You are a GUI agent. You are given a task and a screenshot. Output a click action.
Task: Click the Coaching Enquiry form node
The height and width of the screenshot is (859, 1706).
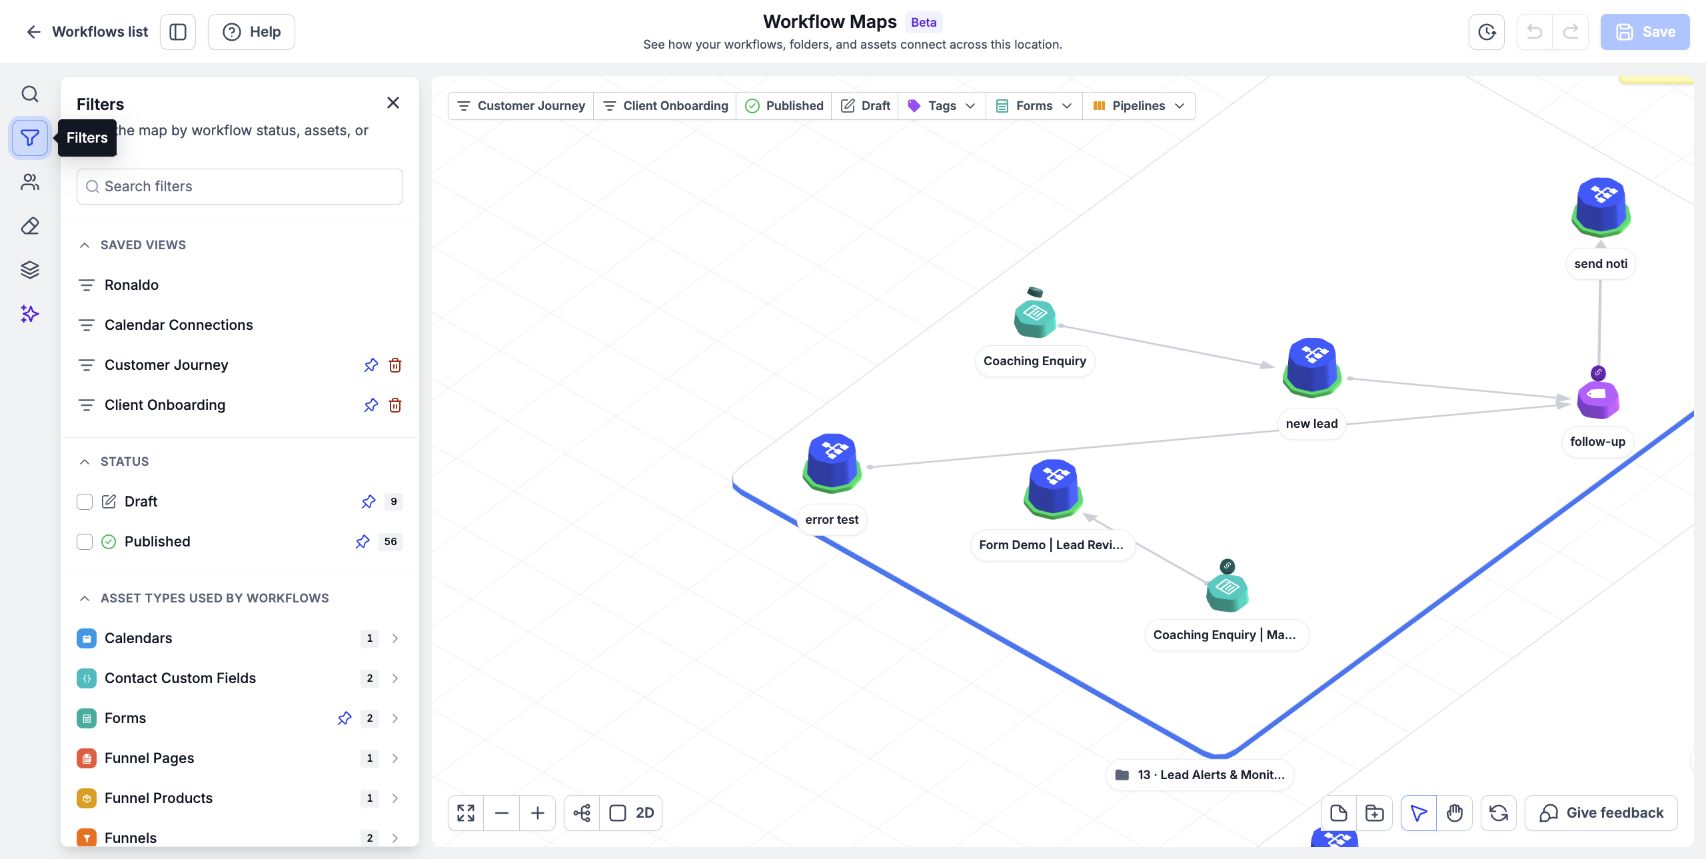[1035, 318]
